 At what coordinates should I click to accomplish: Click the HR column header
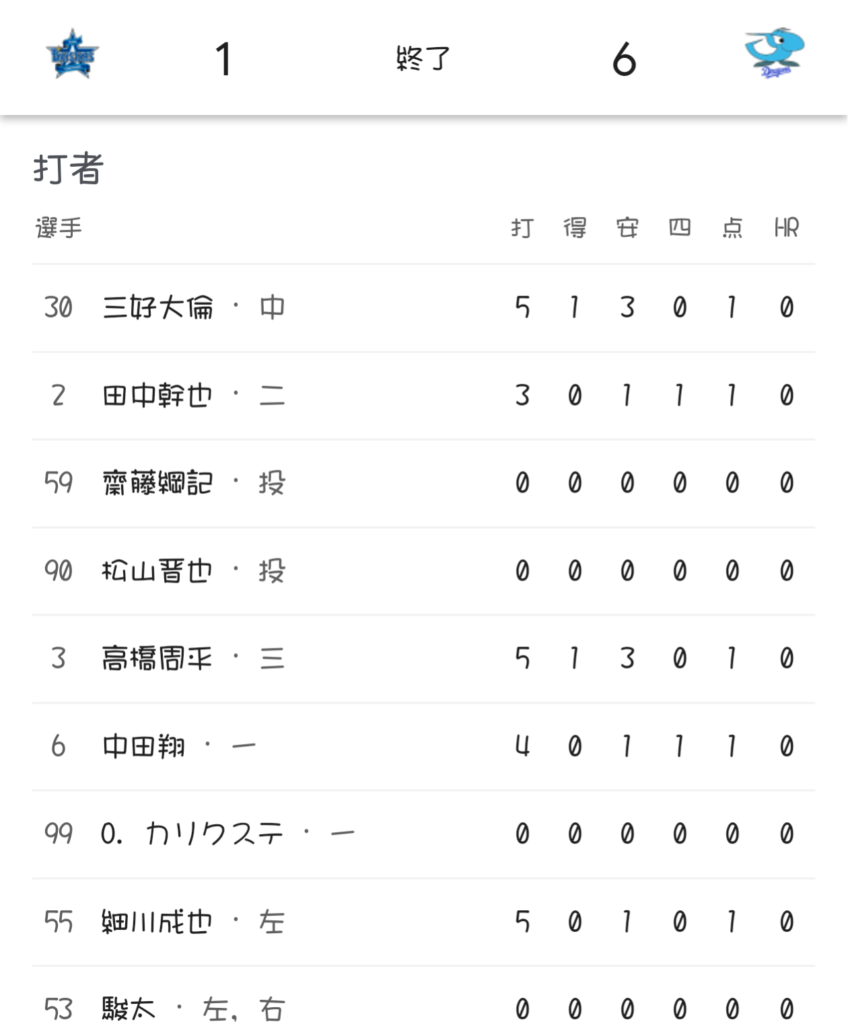pyautogui.click(x=786, y=228)
